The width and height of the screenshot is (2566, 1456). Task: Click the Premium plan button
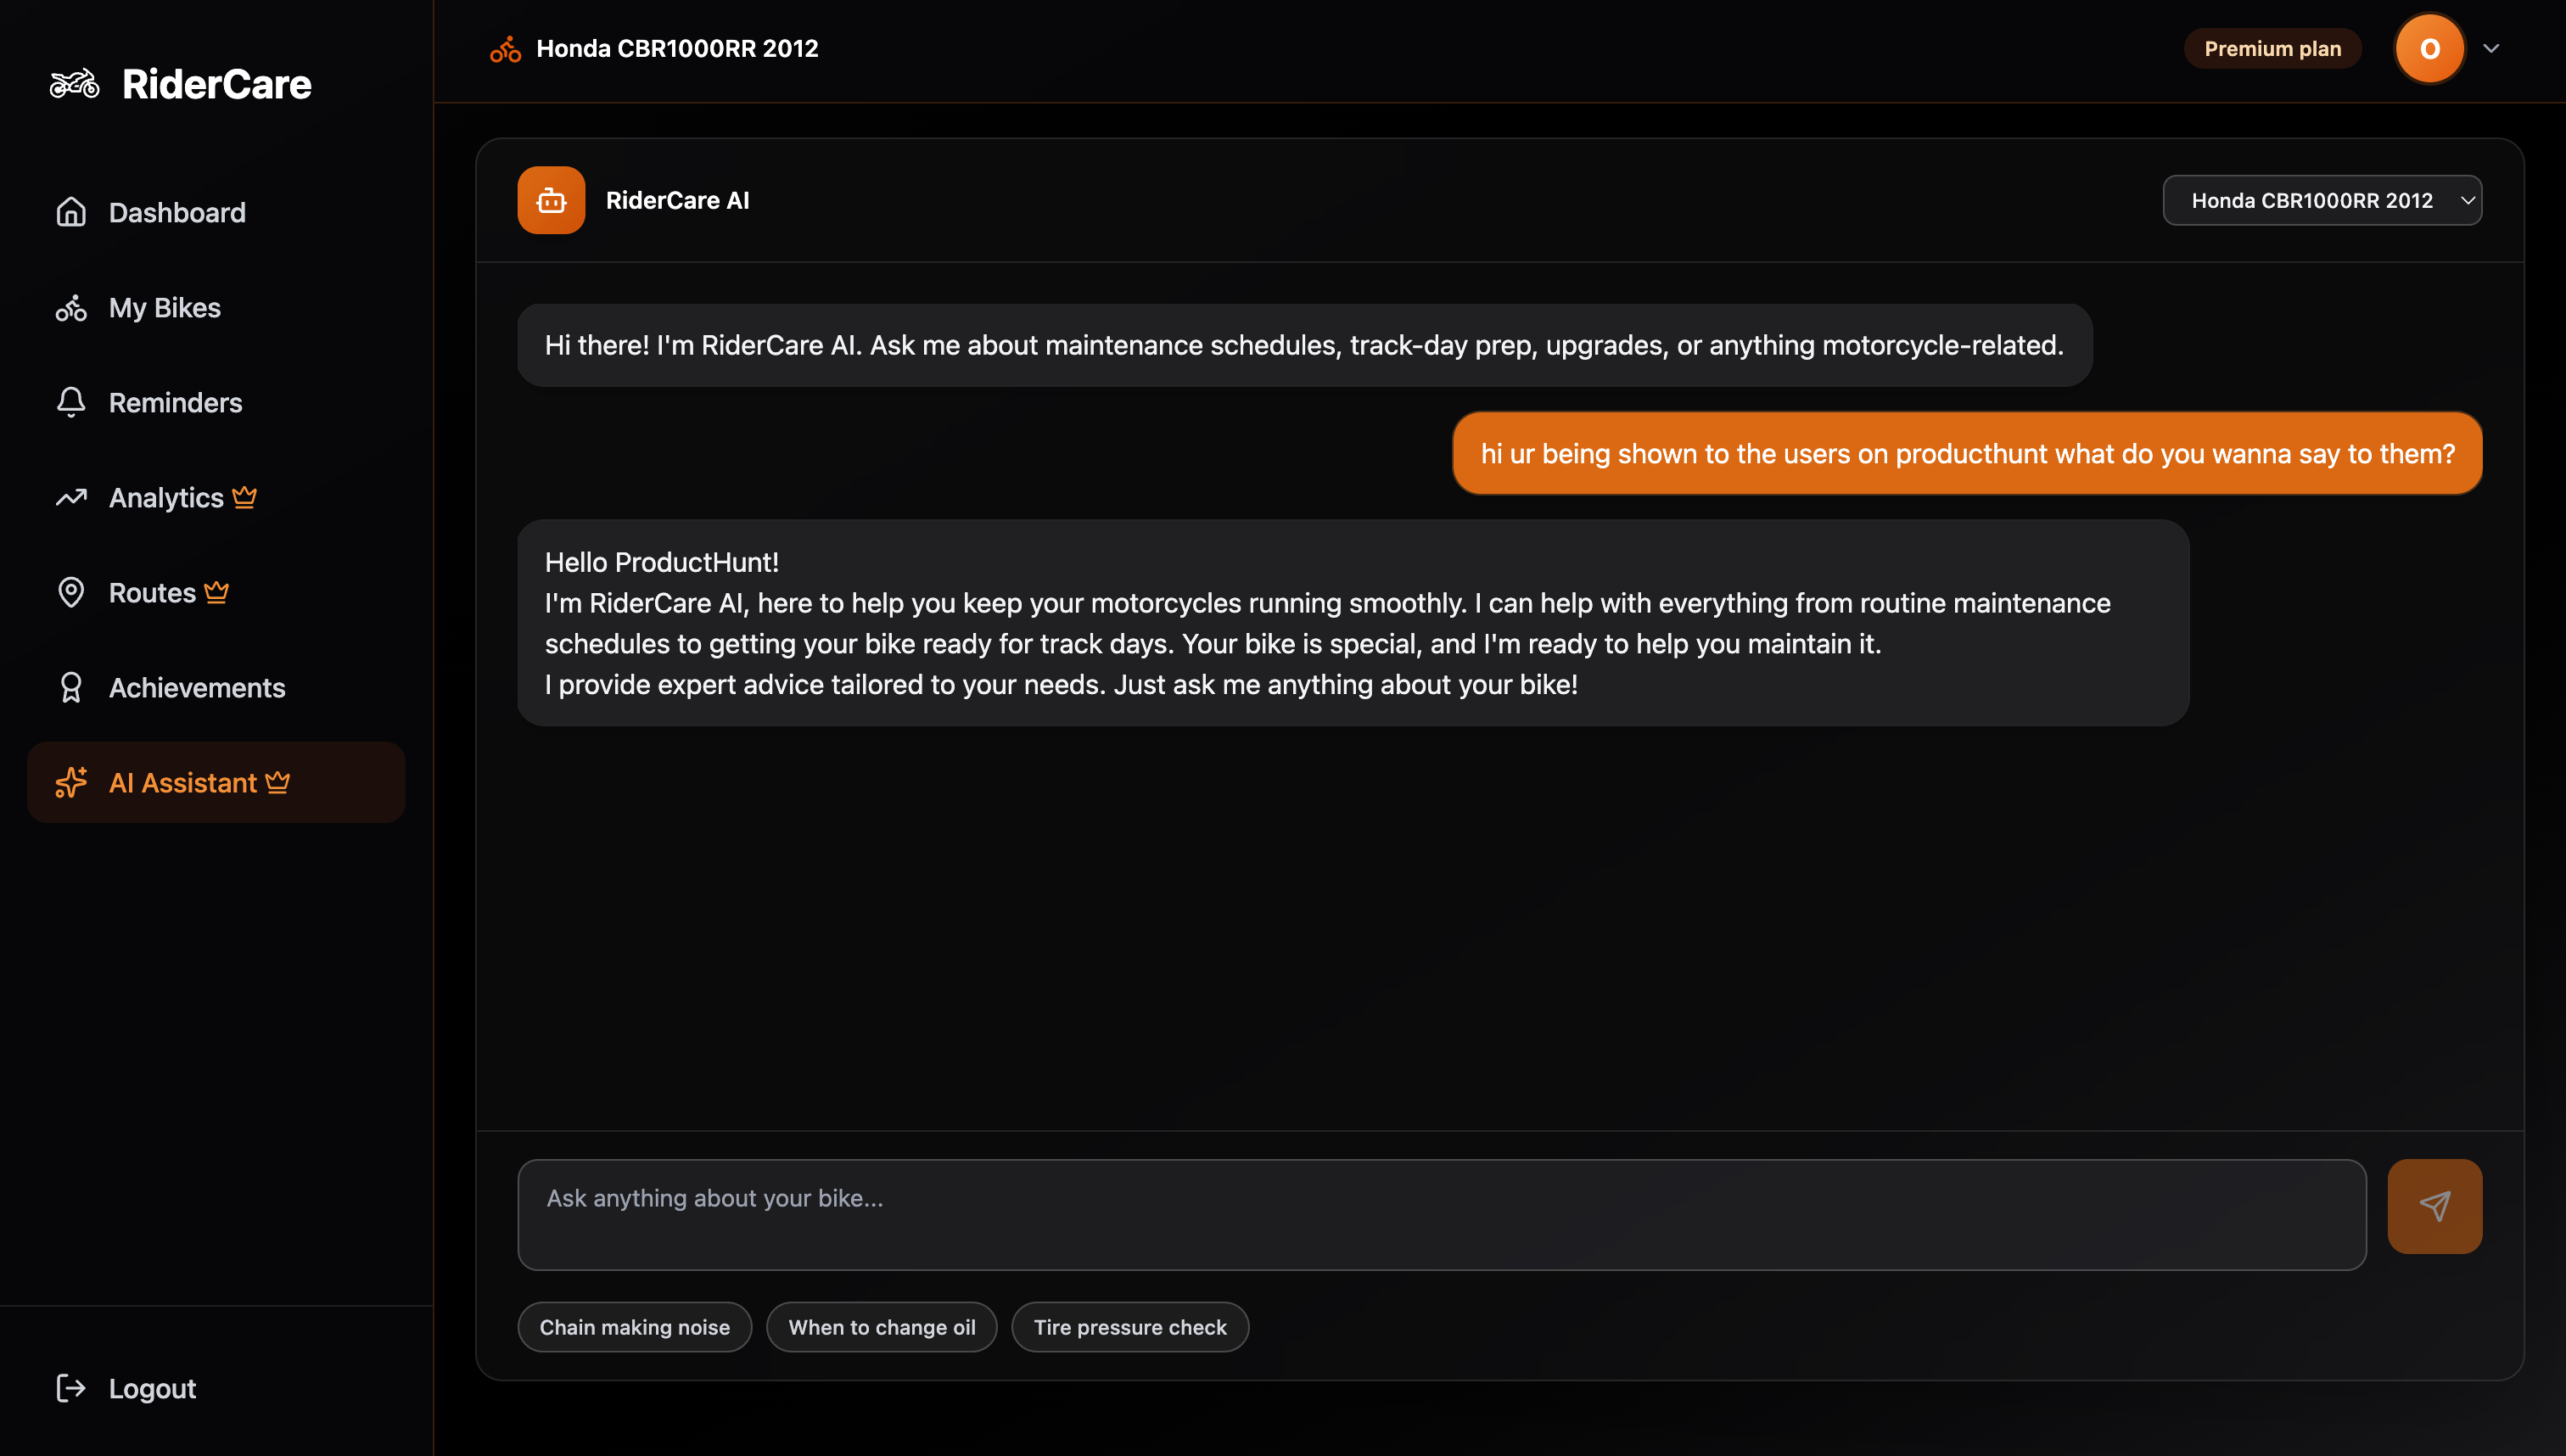[2272, 48]
